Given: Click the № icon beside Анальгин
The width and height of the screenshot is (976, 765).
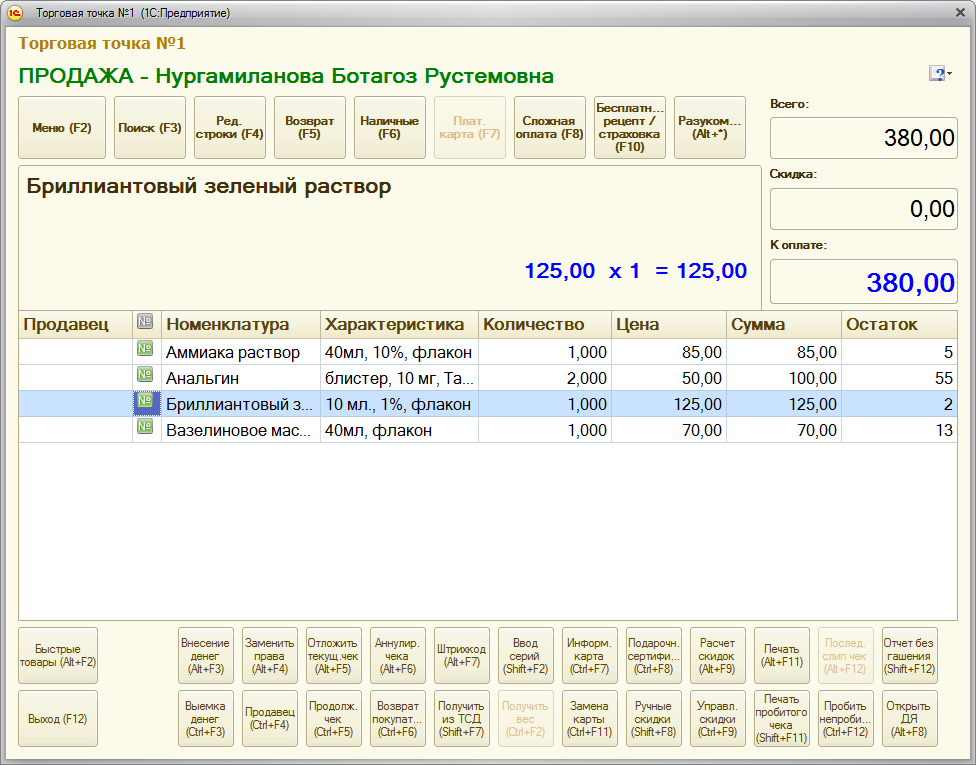Looking at the screenshot, I should click(145, 377).
